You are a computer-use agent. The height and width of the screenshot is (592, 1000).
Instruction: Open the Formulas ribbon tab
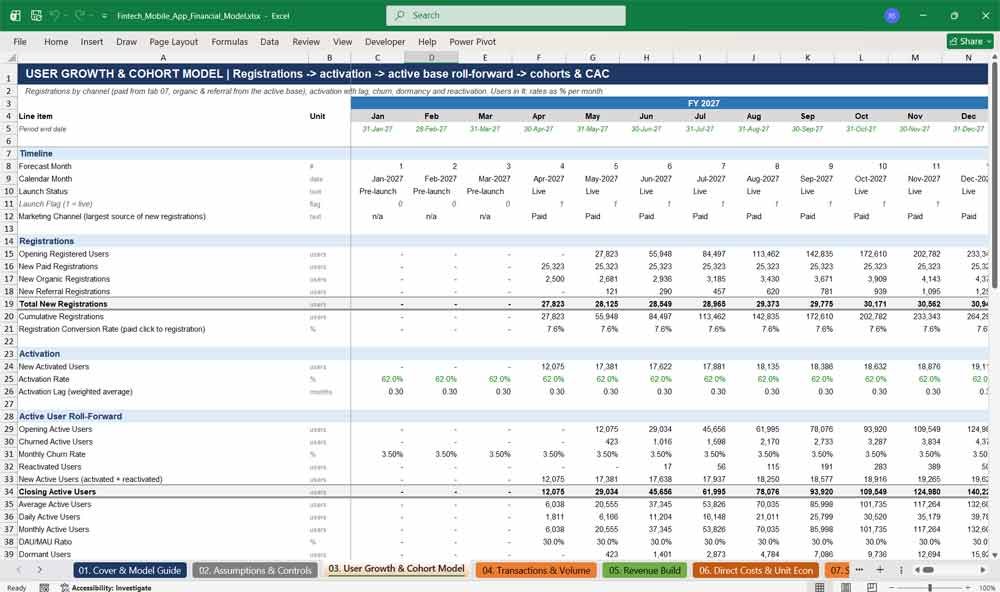230,41
